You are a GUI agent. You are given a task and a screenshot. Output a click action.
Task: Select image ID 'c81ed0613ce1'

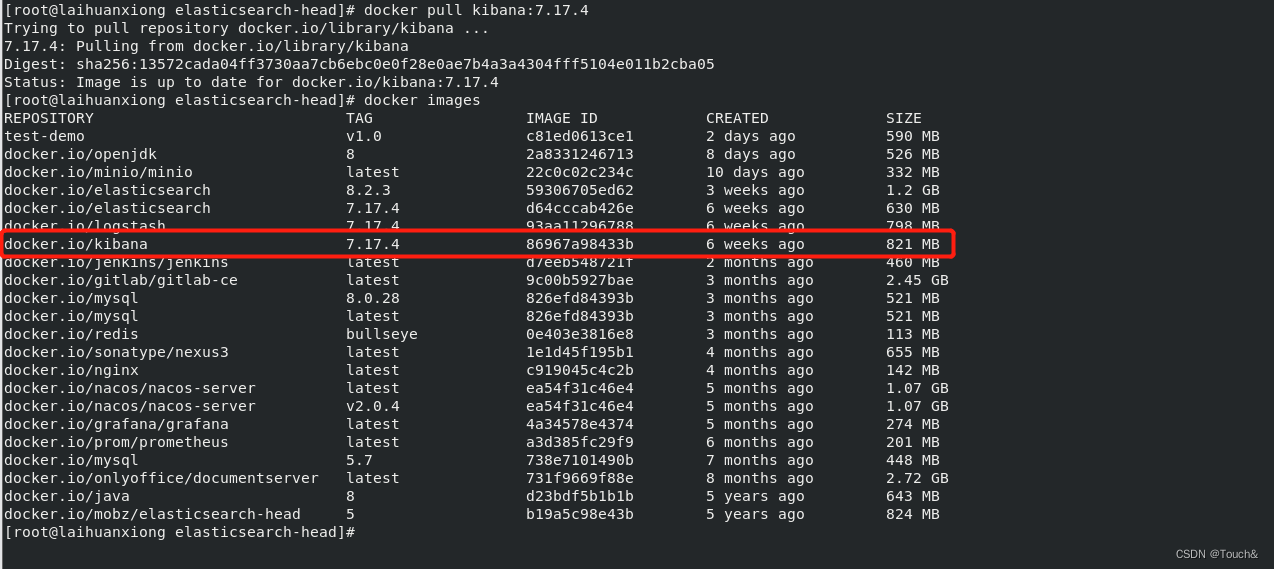580,136
